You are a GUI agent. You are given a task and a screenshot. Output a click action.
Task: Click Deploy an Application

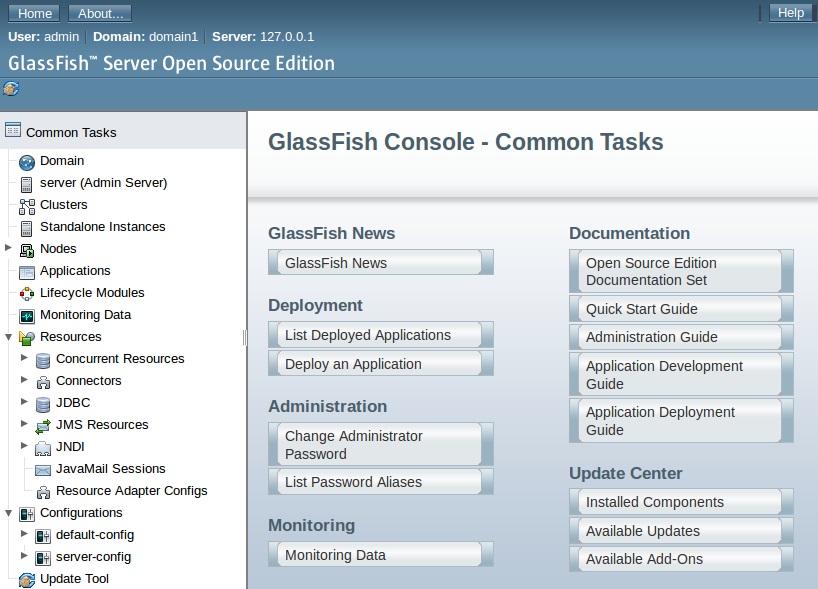[x=381, y=364]
